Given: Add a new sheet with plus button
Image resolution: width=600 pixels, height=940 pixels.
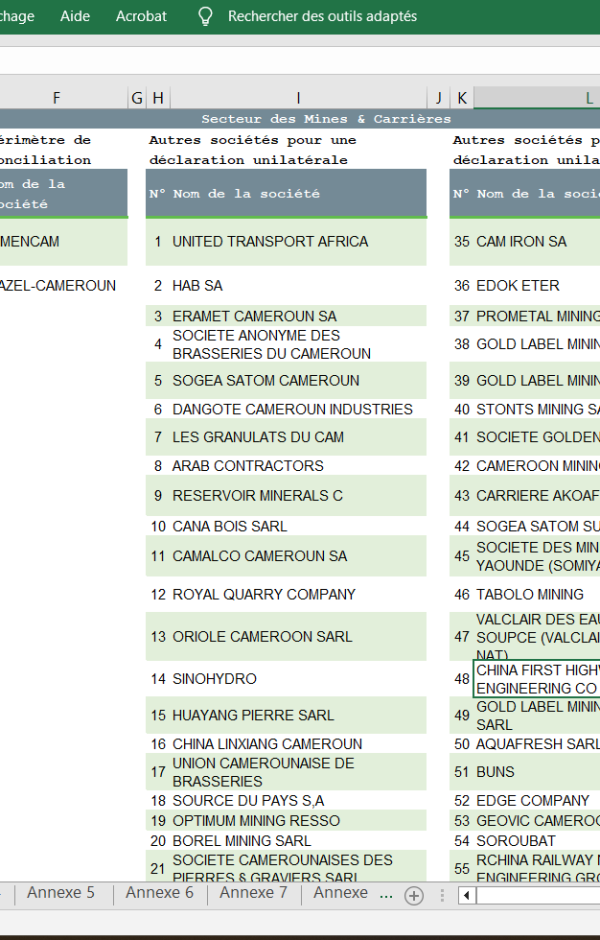Looking at the screenshot, I should pyautogui.click(x=414, y=896).
